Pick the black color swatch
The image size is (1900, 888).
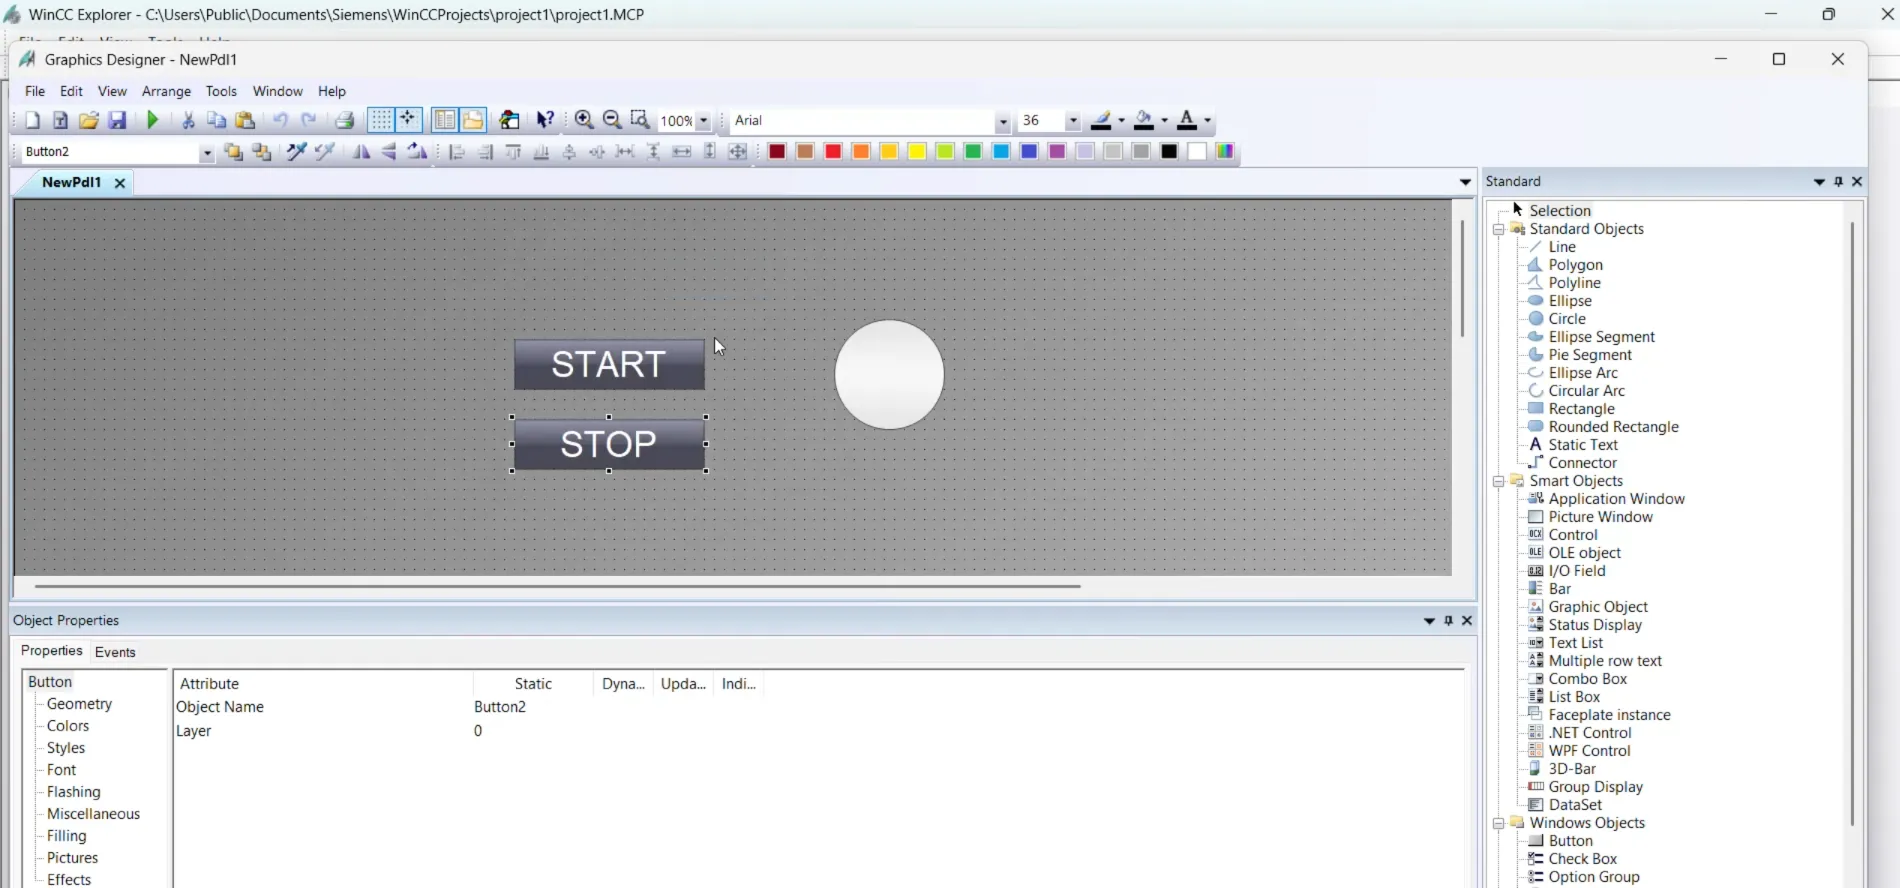pyautogui.click(x=1169, y=152)
